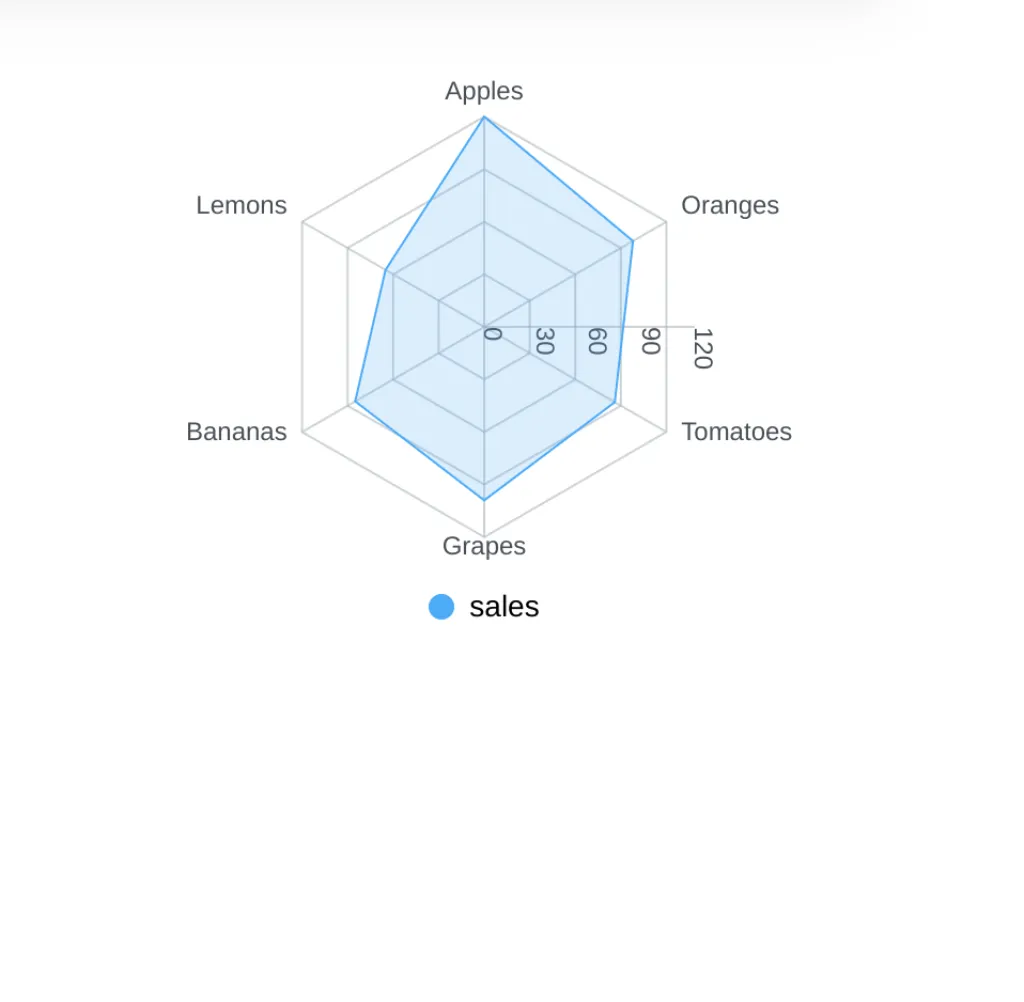Select the Lemons axis label
Viewport: 1024px width, 1002px height.
click(x=241, y=205)
